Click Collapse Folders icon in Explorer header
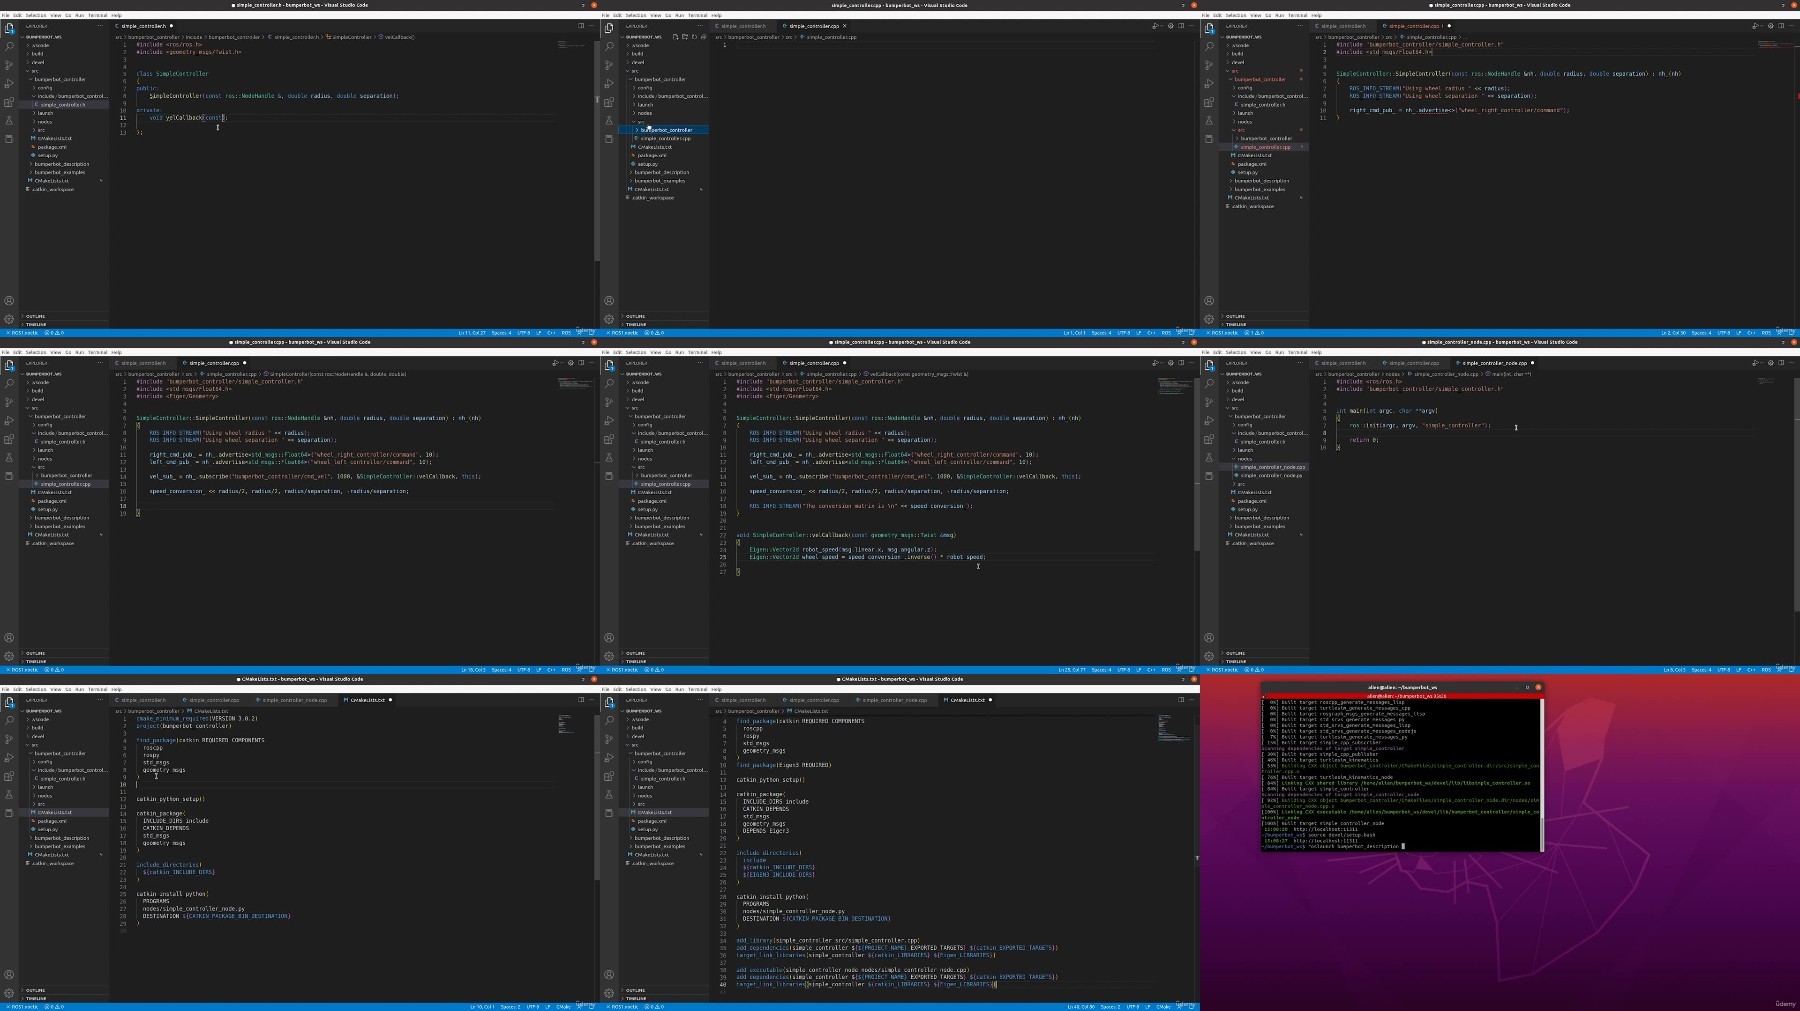 coord(703,37)
